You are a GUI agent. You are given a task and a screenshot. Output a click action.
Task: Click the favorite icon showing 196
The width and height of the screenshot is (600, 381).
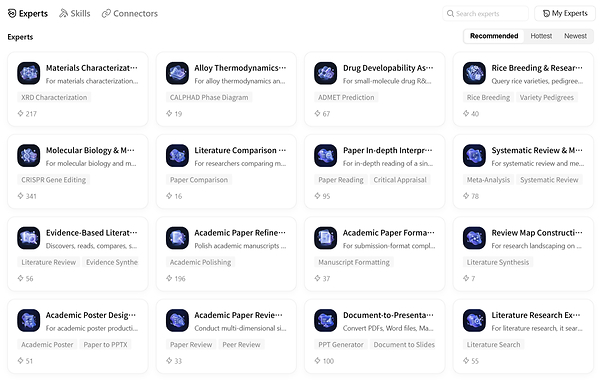coord(169,278)
